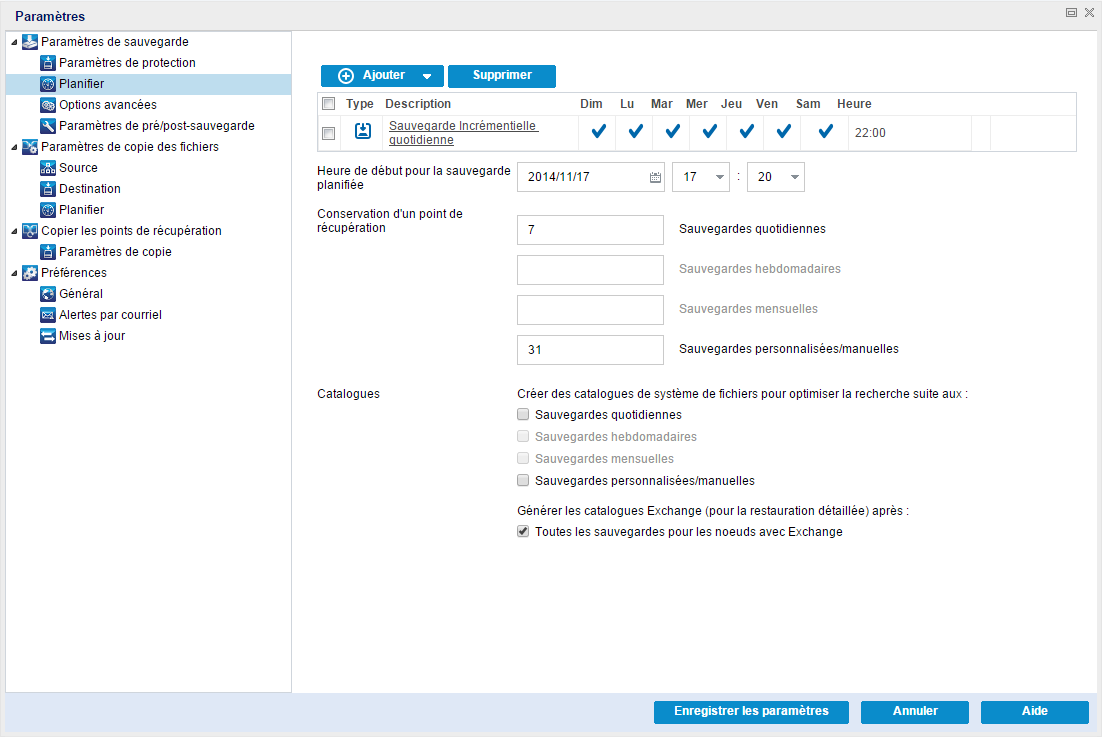The height and width of the screenshot is (737, 1102).
Task: Click the daily backups retention field
Action: coord(590,230)
